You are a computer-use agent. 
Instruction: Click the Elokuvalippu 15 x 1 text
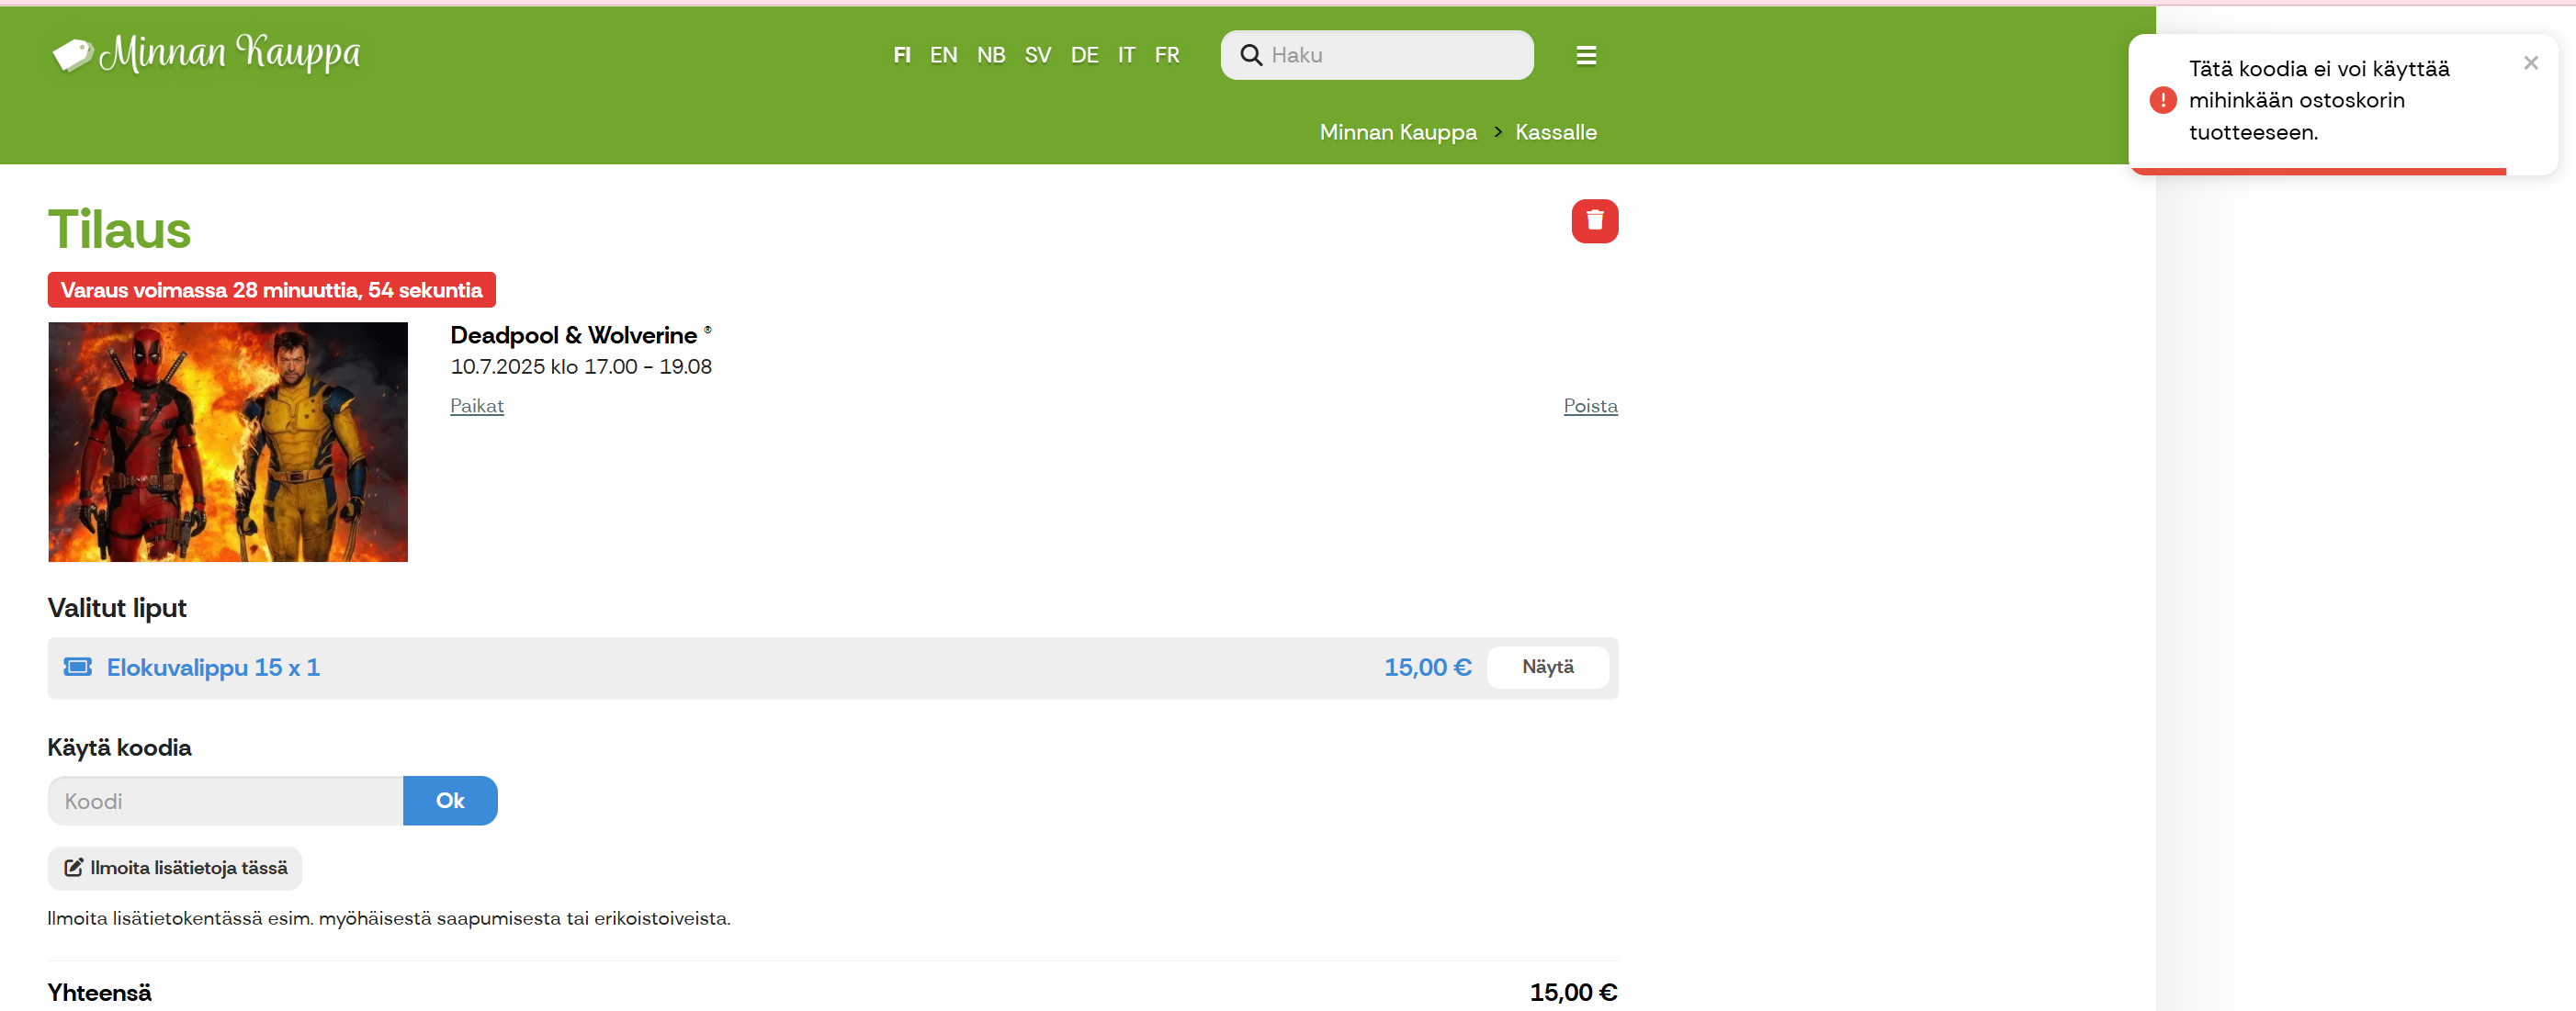[213, 668]
